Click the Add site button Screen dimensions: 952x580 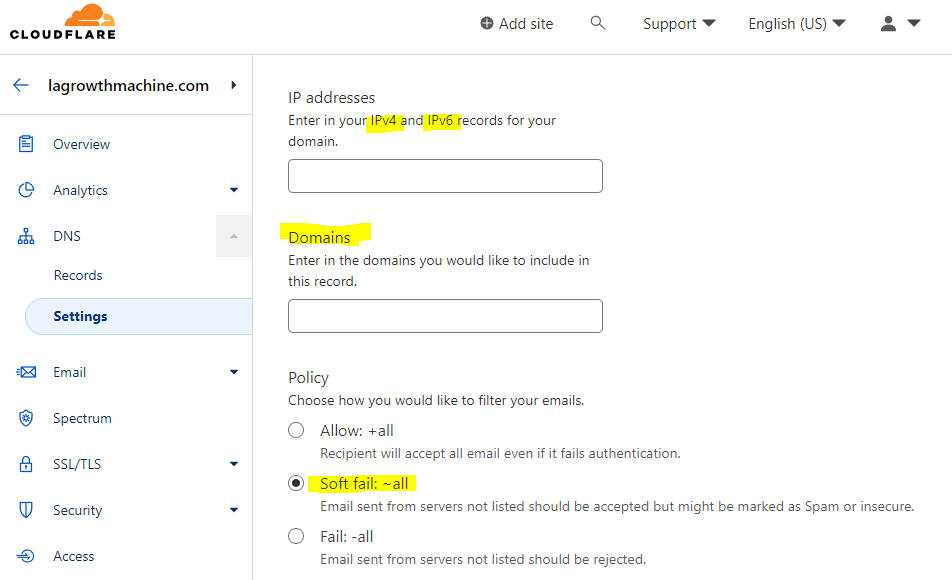point(516,24)
